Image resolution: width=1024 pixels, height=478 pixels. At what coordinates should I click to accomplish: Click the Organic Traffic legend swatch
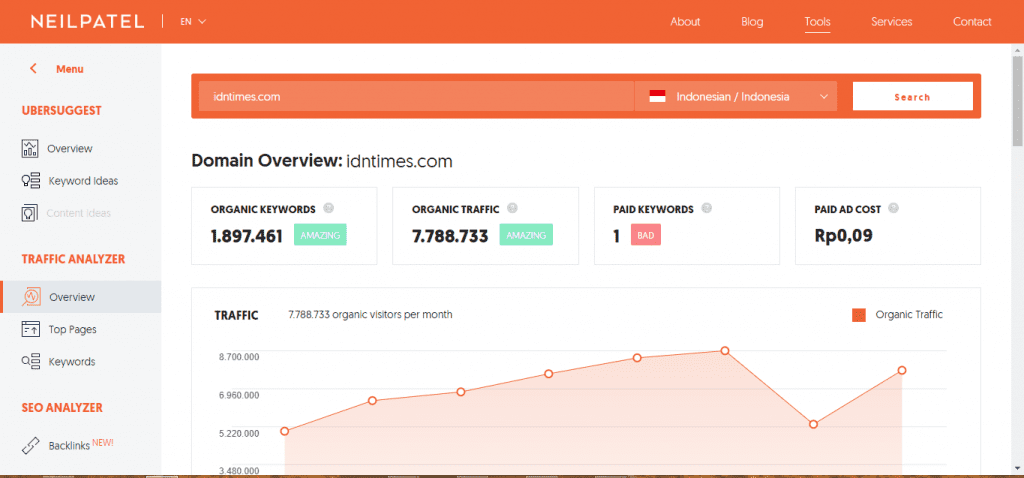(x=859, y=315)
